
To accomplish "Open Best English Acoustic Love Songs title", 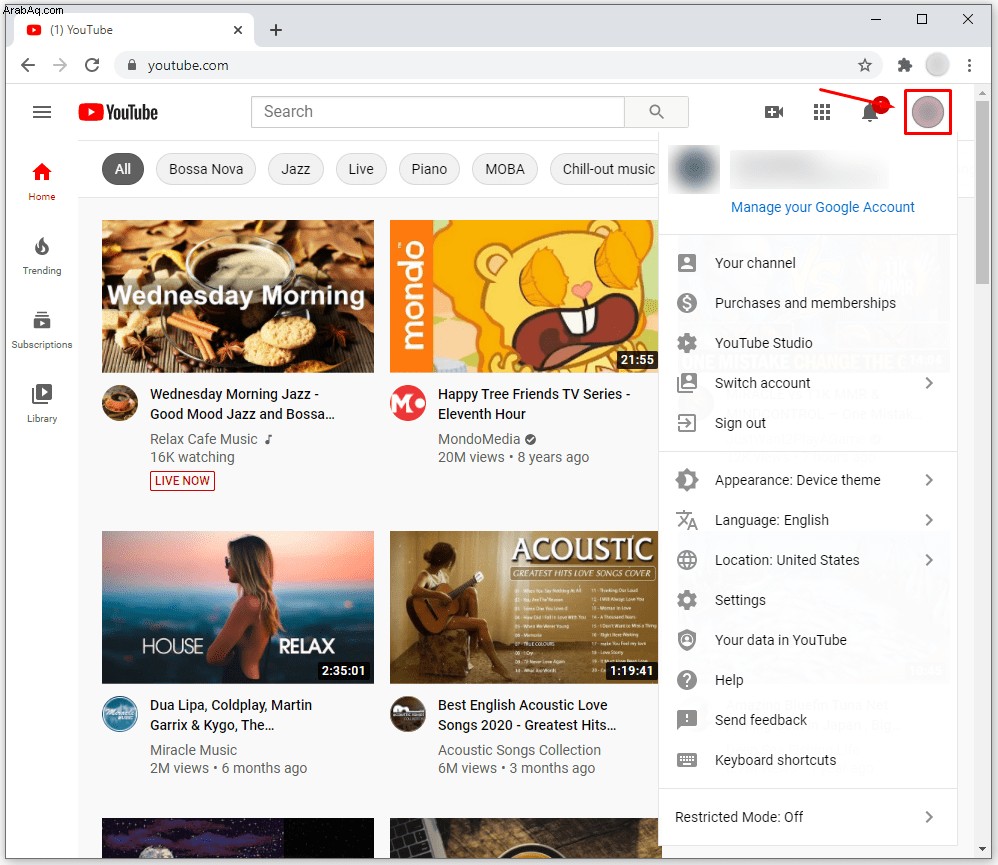I will tap(527, 715).
